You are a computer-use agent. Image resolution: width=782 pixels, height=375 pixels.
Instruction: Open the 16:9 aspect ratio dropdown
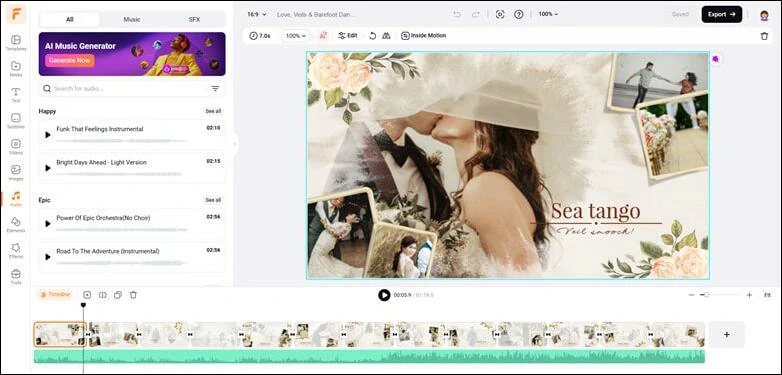tap(257, 14)
